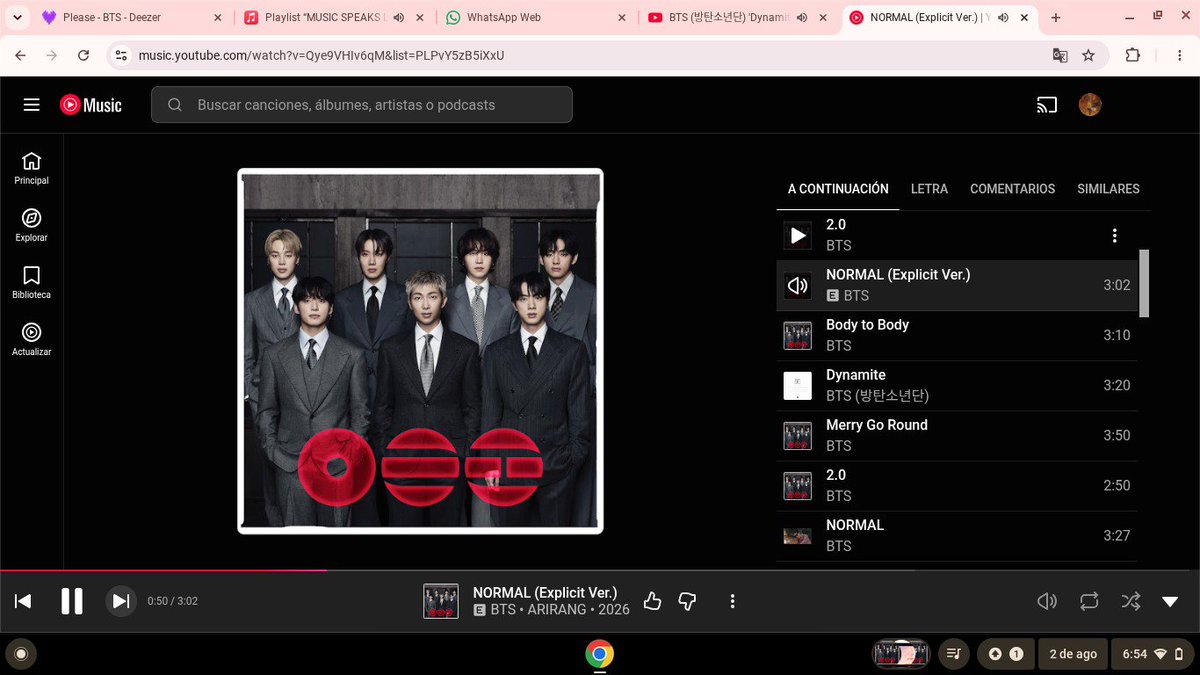The image size is (1200, 675).
Task: Click NORMAL (Explicit Ver.) queue row
Action: (957, 285)
